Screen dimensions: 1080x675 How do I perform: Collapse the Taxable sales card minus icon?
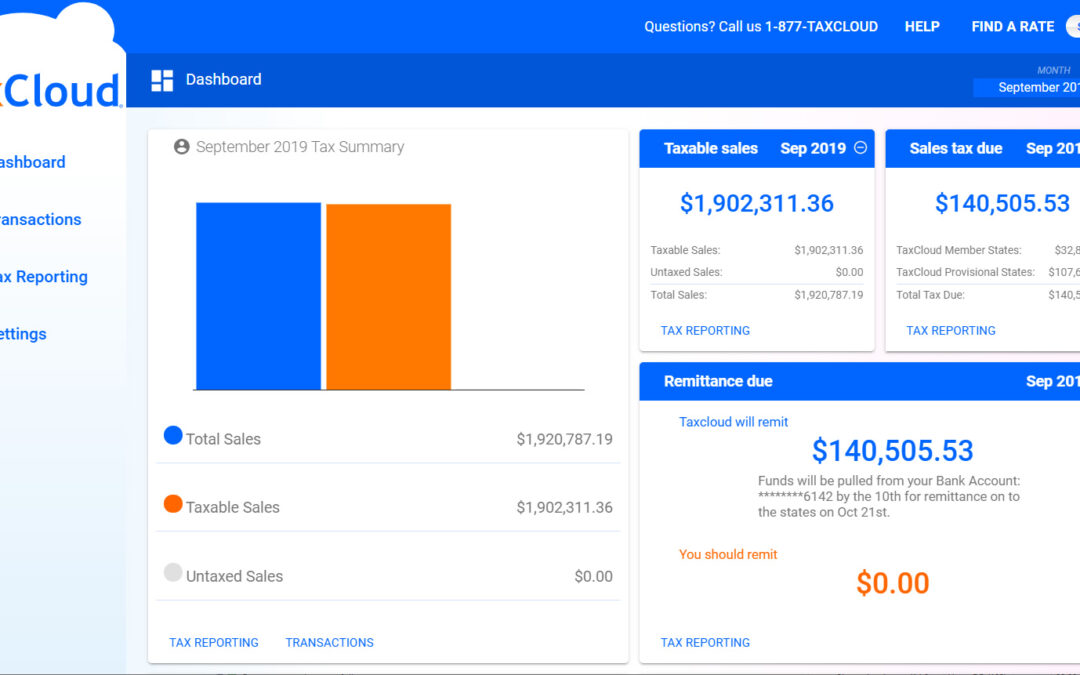(x=860, y=147)
